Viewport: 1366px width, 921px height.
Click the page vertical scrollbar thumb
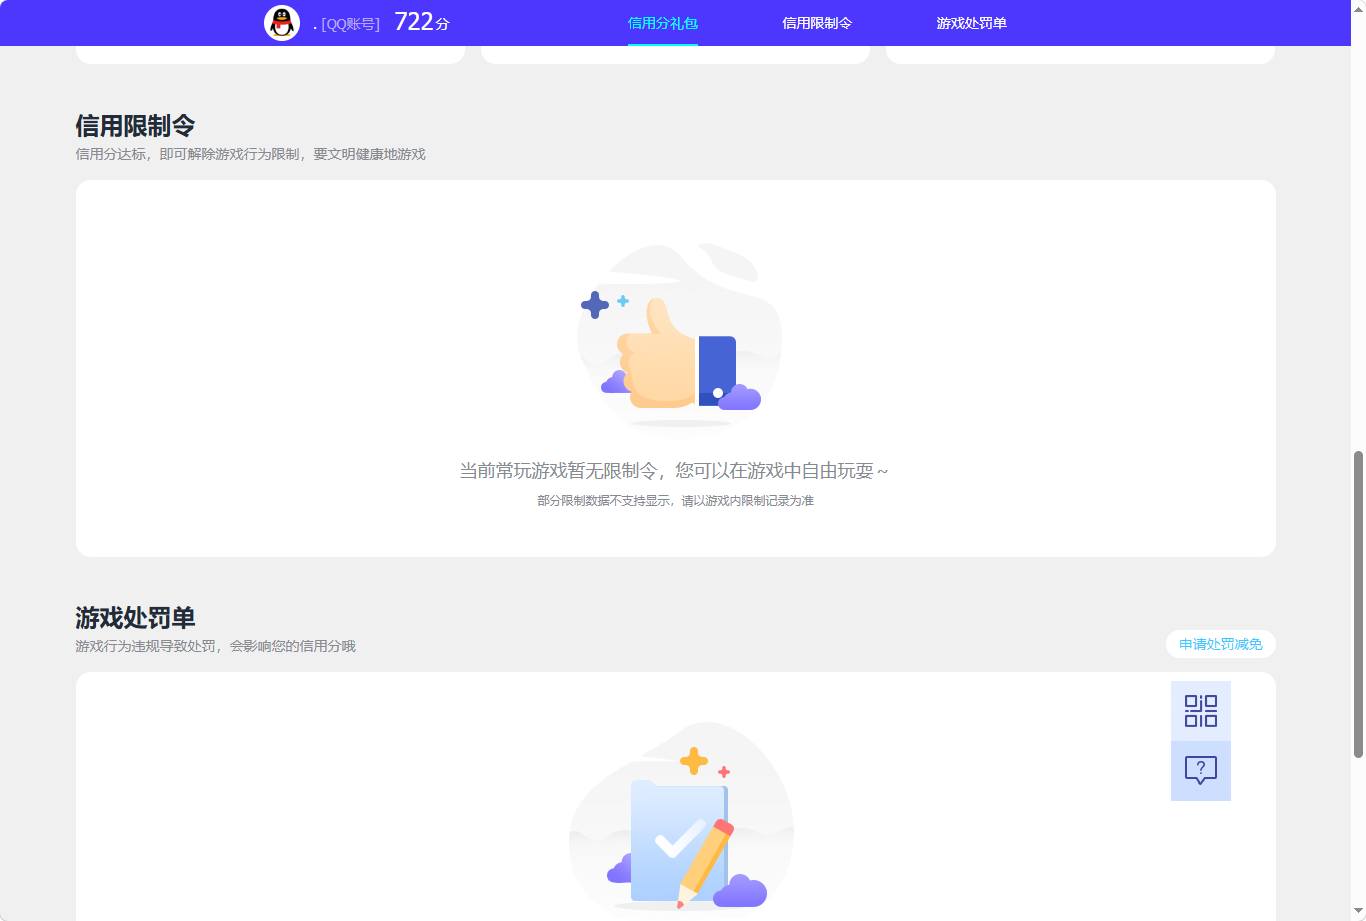[x=1358, y=604]
